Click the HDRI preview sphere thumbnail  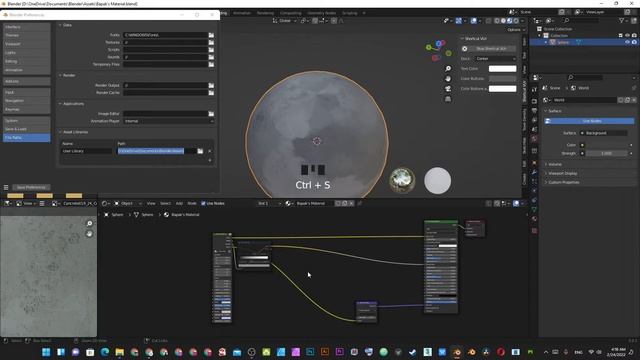click(402, 180)
